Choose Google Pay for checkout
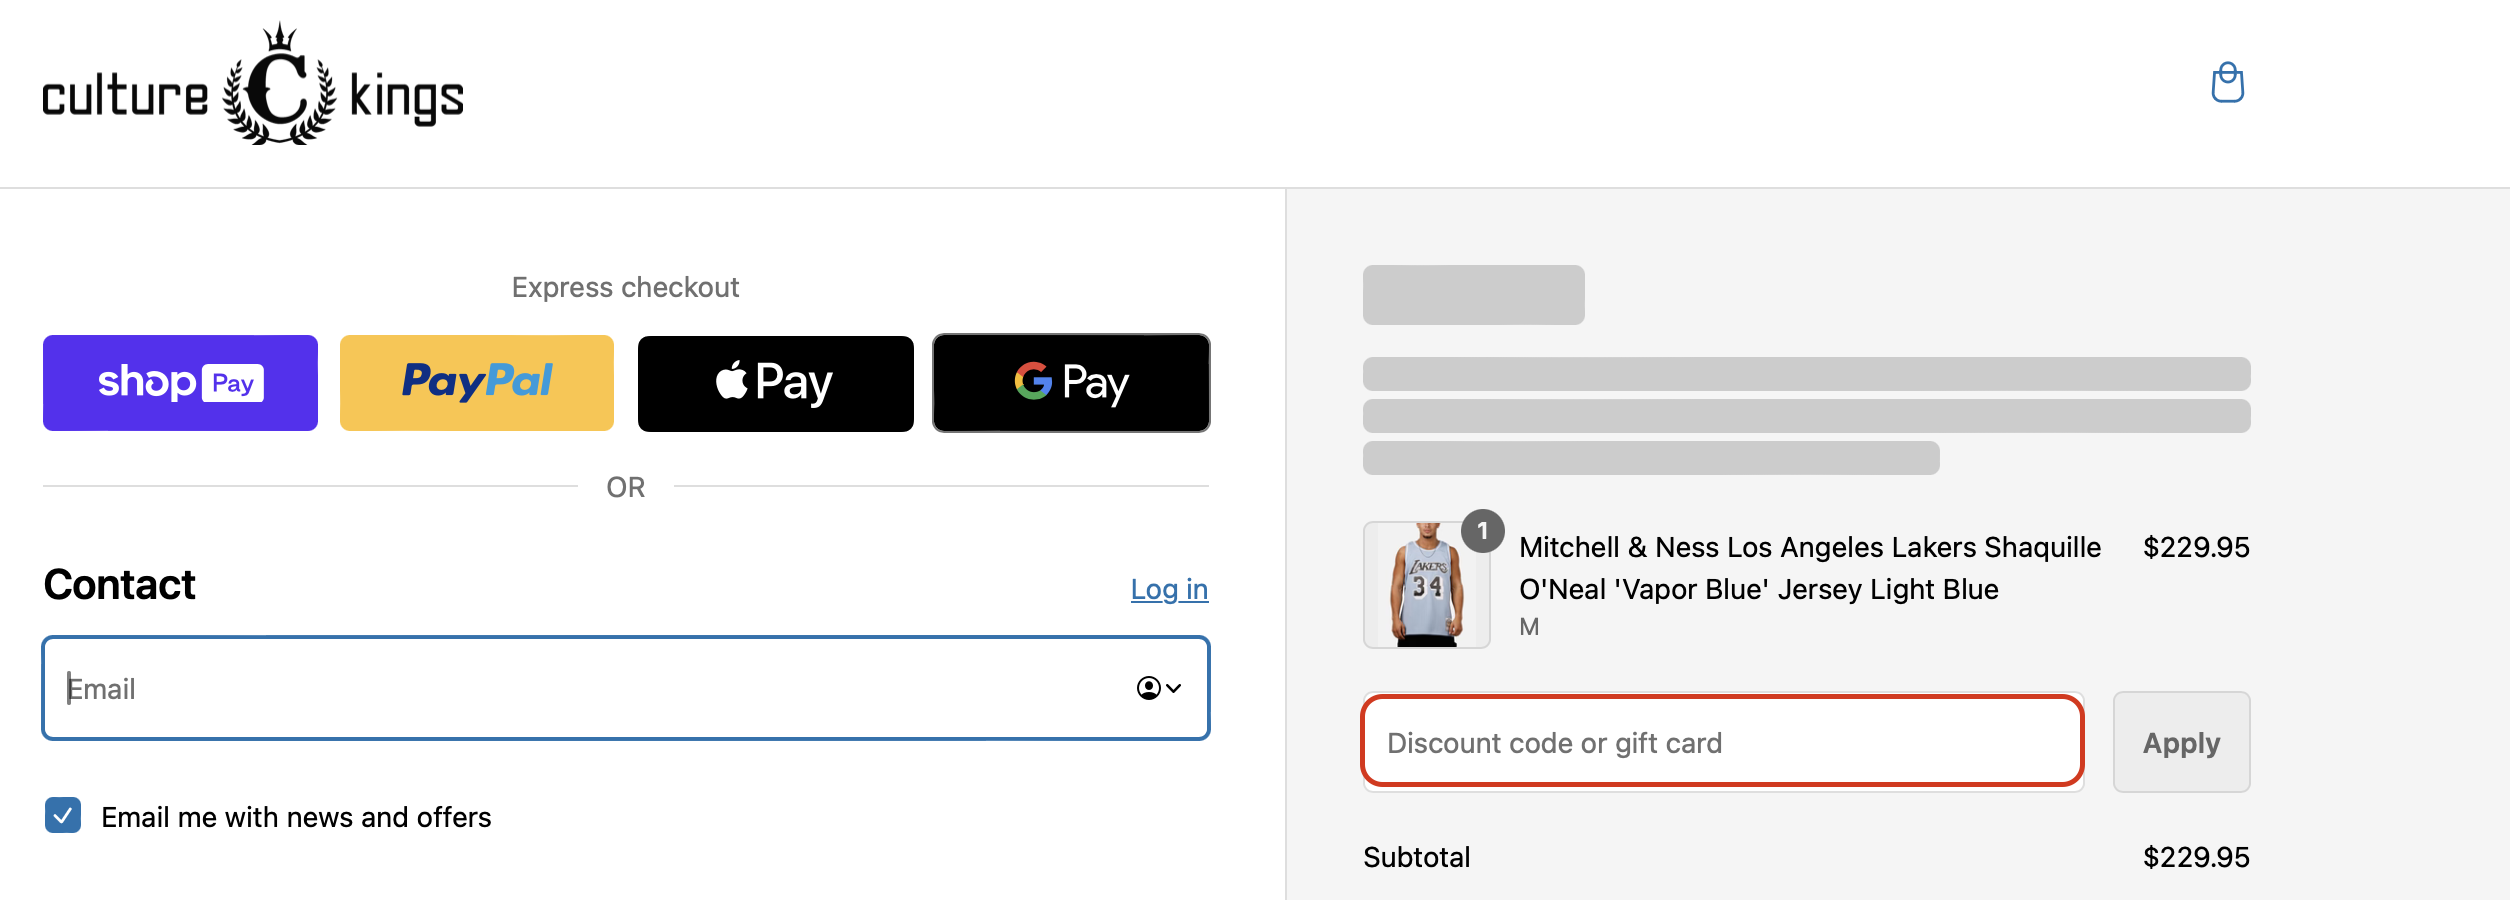The height and width of the screenshot is (900, 2510). point(1071,382)
